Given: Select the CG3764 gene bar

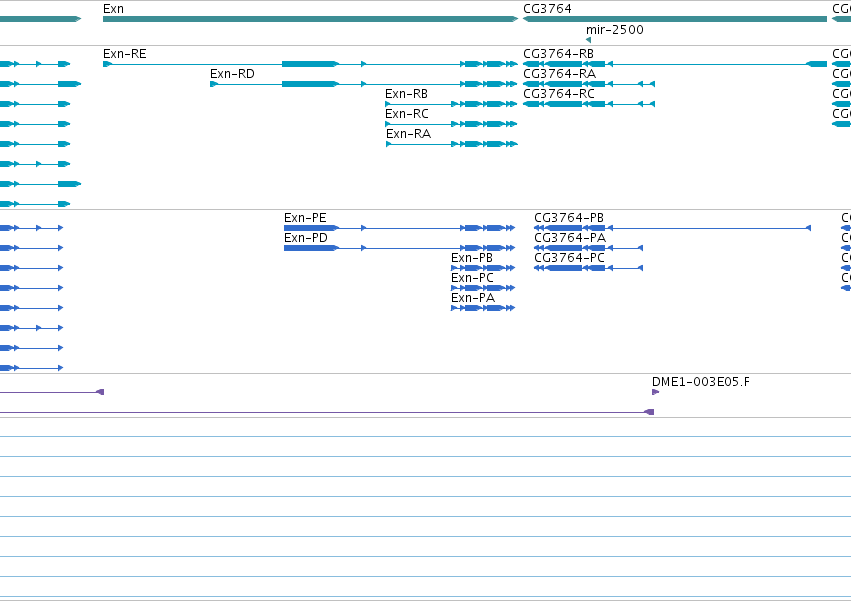Looking at the screenshot, I should pos(675,19).
